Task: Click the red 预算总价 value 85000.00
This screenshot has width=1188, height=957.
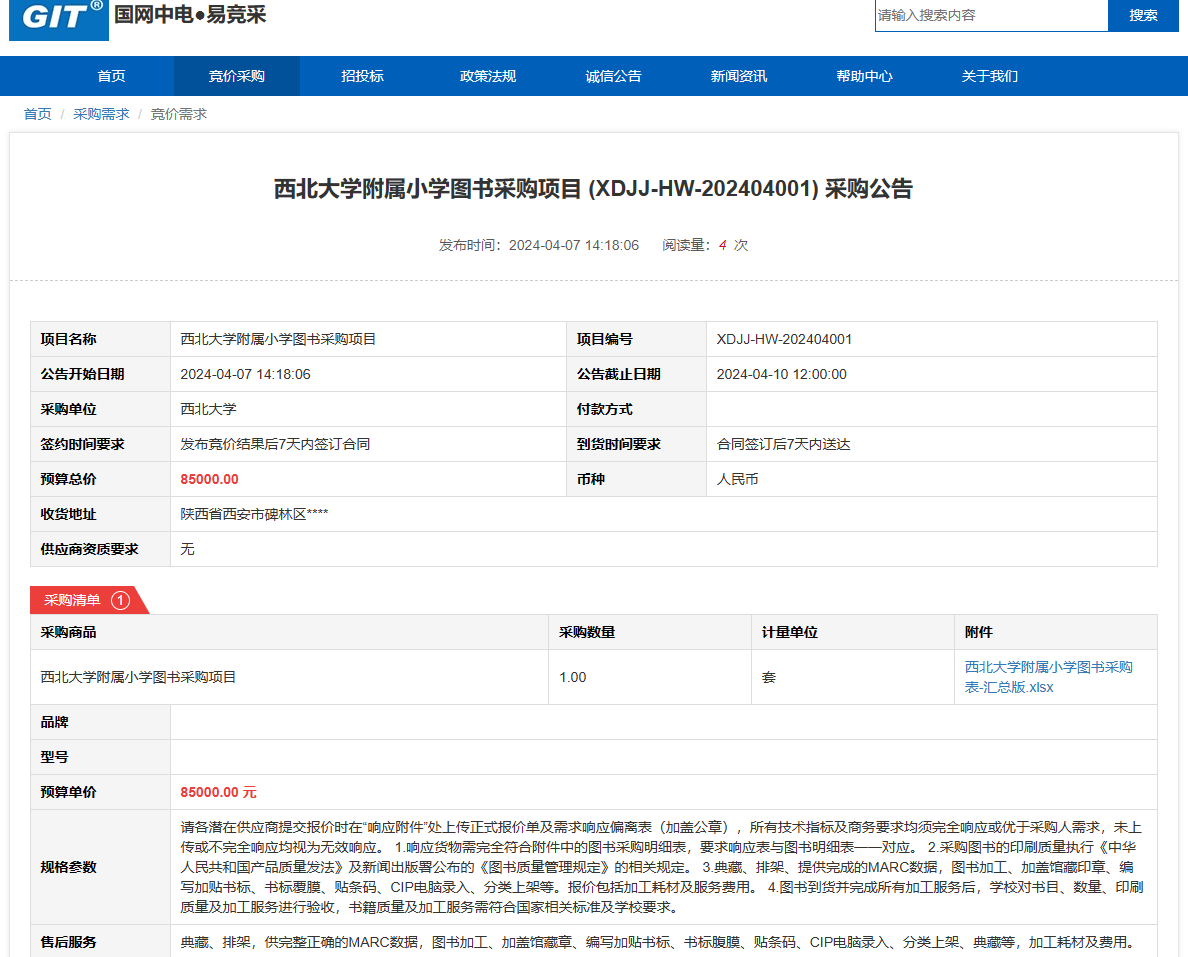Action: 209,479
